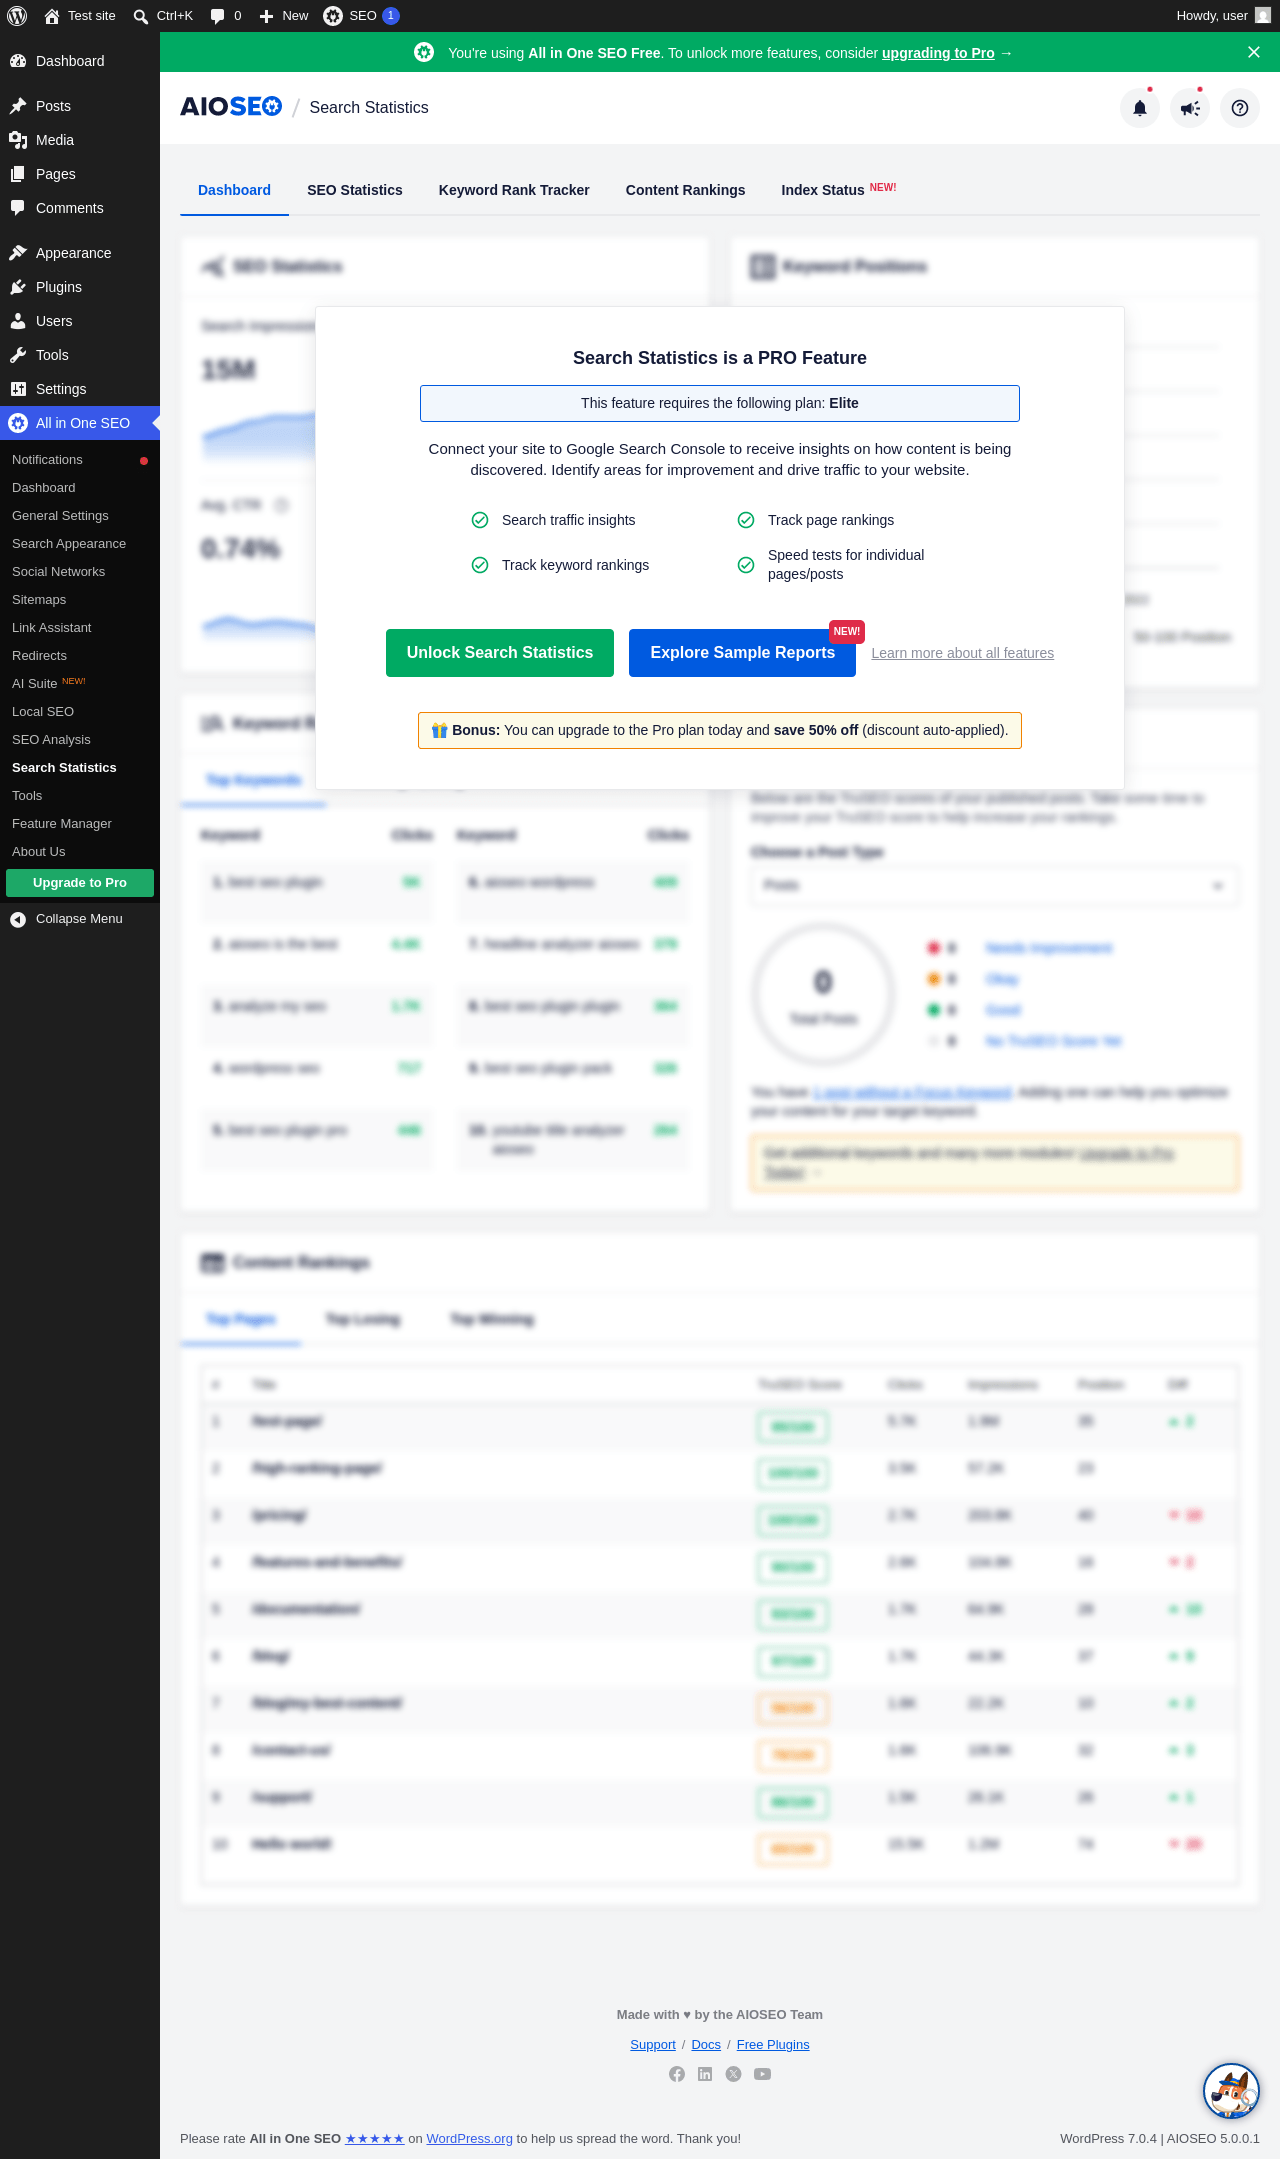Screen dimensions: 1280x2159
Task: Open Pages in the admin sidebar
Action: (x=80, y=174)
